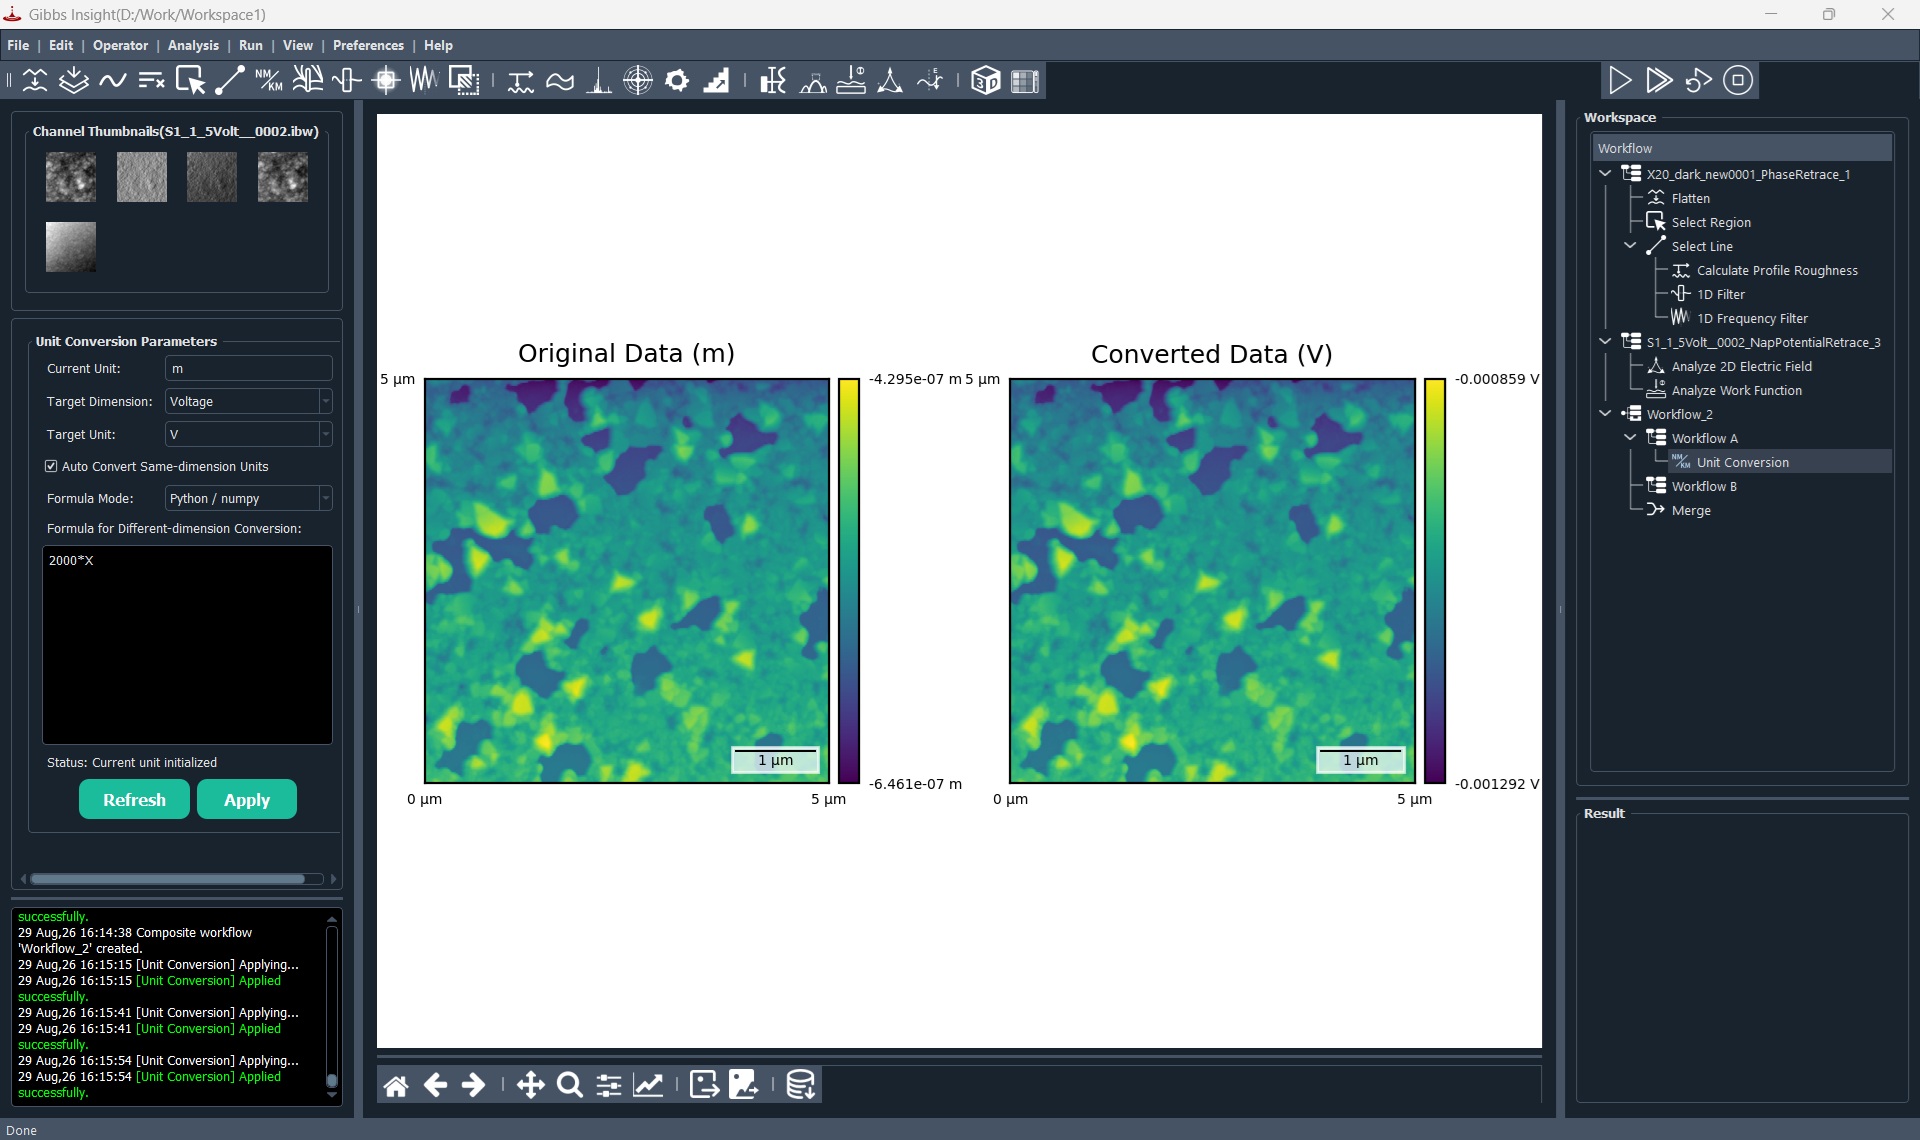Click the Refresh button
Image resolution: width=1920 pixels, height=1140 pixels.
pyautogui.click(x=134, y=799)
